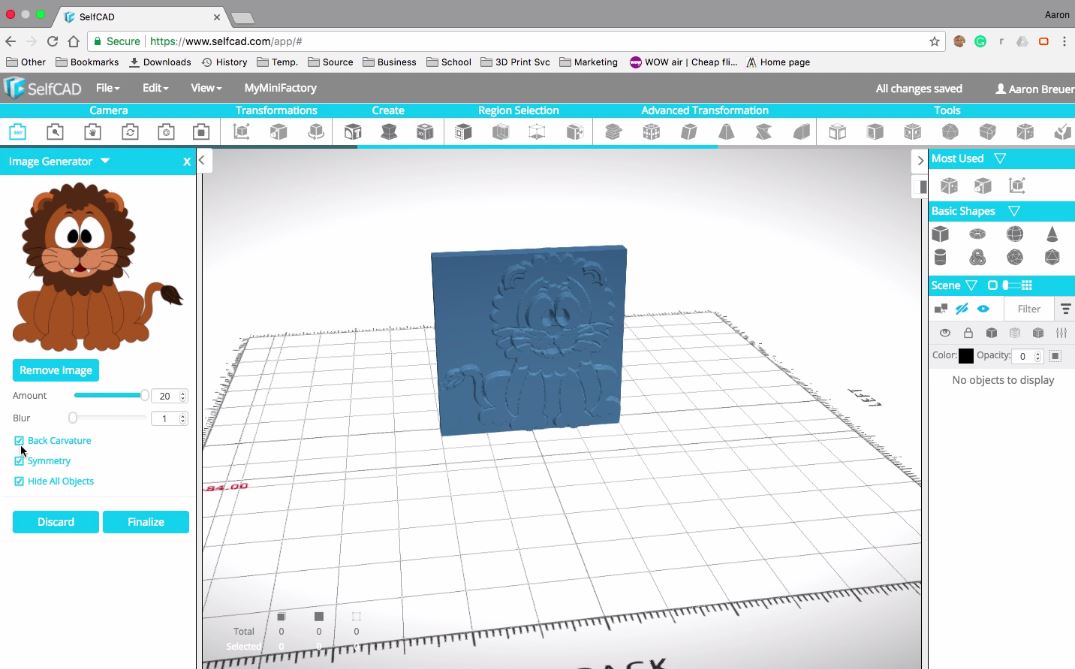Open the Image Generator panel dropdown arrow
The height and width of the screenshot is (669, 1075).
(105, 161)
